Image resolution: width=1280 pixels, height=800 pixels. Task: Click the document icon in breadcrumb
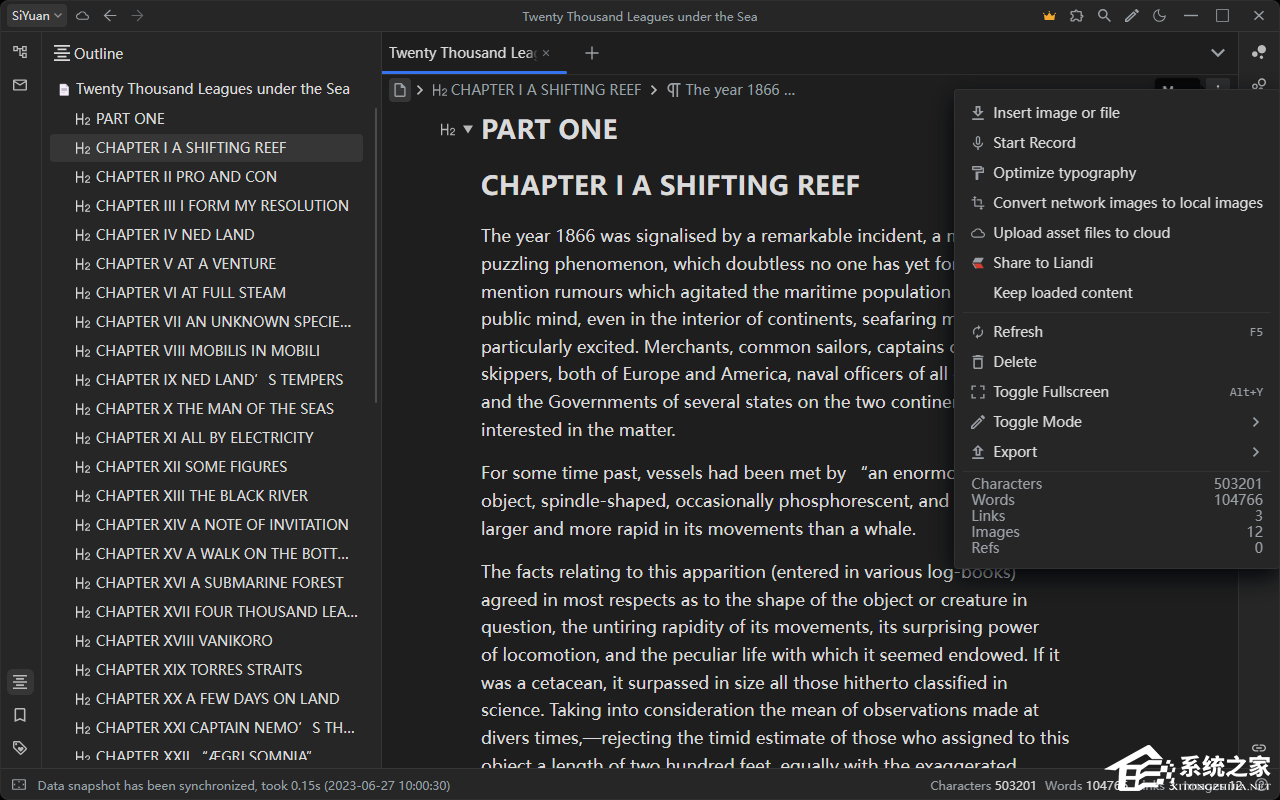(x=400, y=90)
